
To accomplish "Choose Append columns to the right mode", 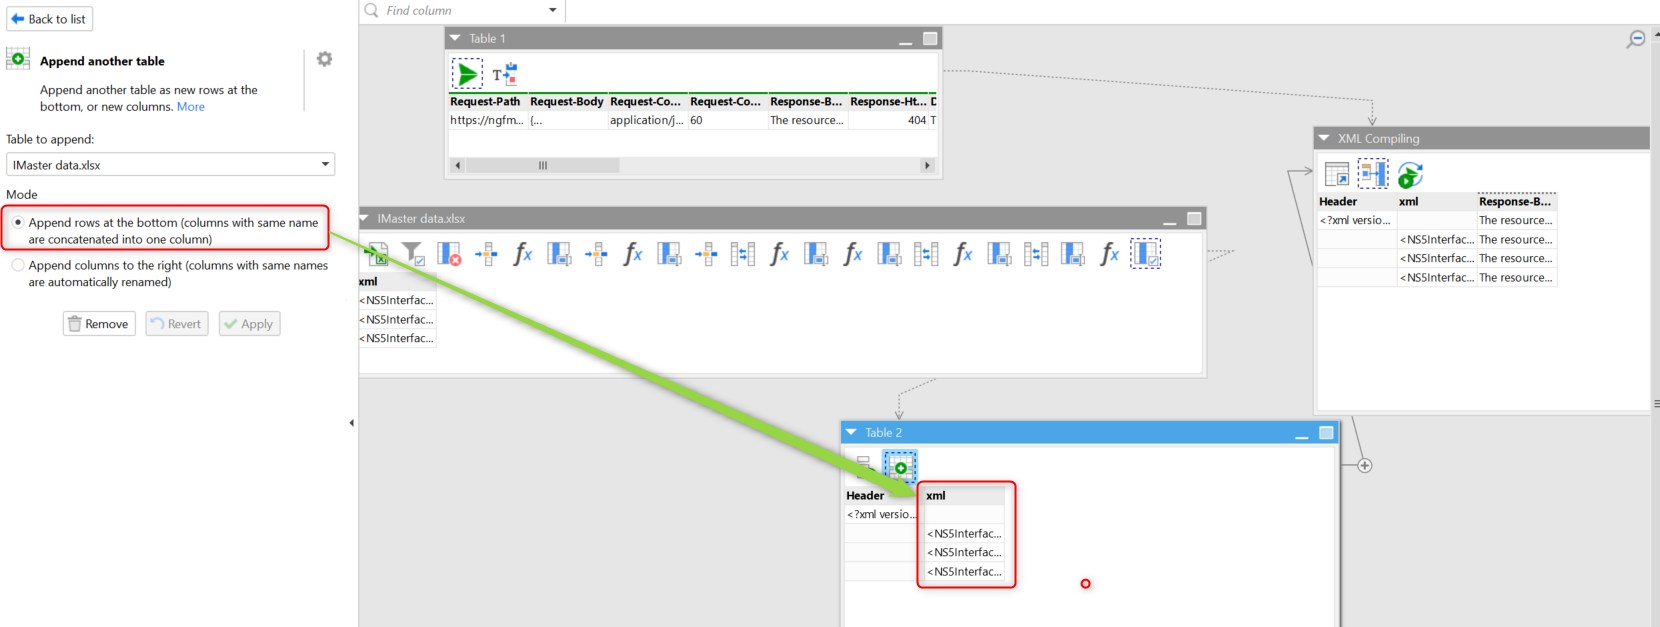I will coord(18,265).
